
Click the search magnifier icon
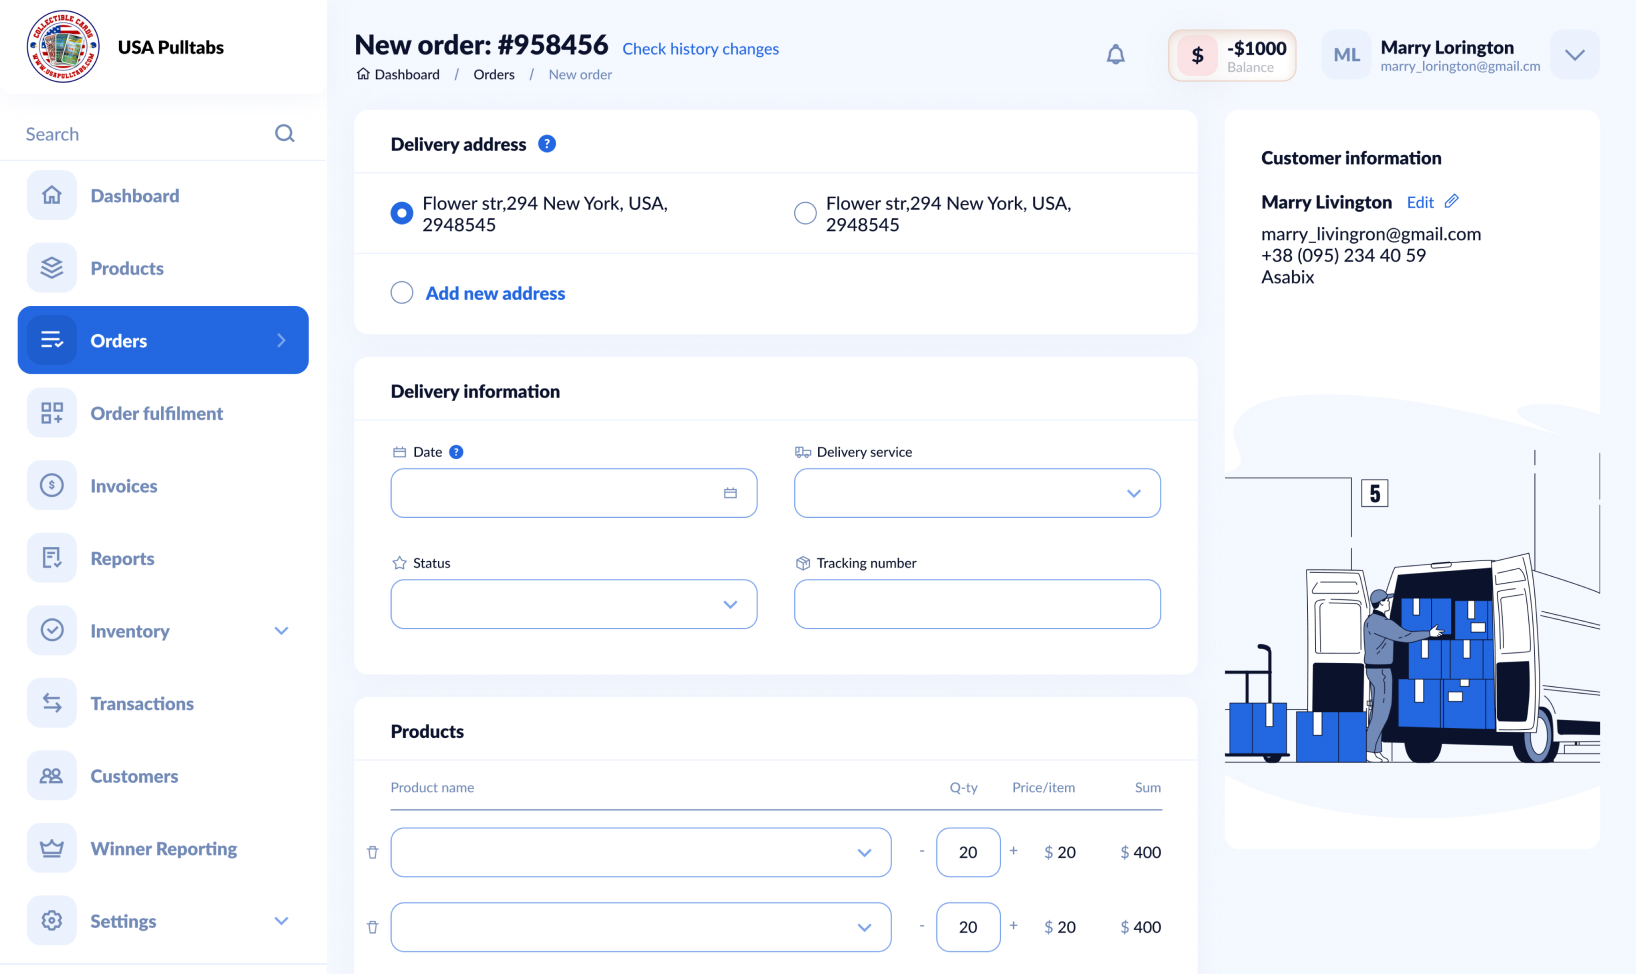click(x=285, y=132)
